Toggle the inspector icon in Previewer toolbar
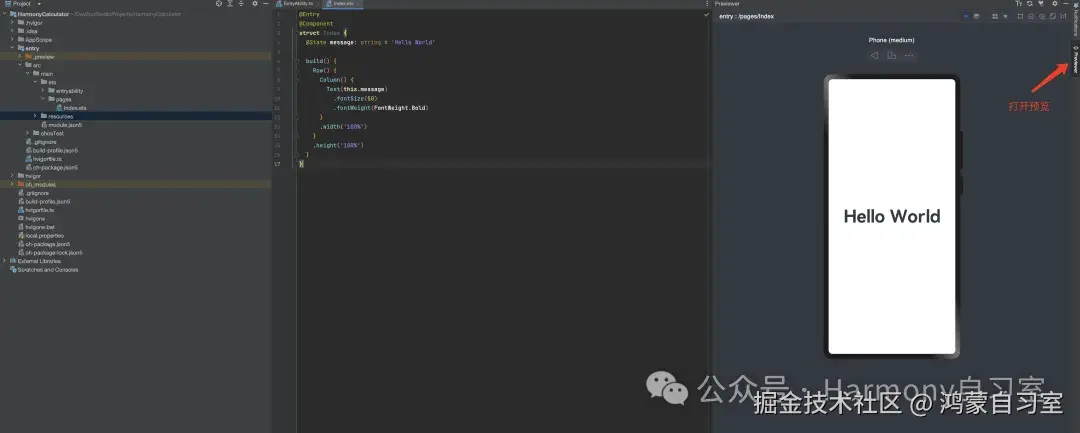 point(966,17)
